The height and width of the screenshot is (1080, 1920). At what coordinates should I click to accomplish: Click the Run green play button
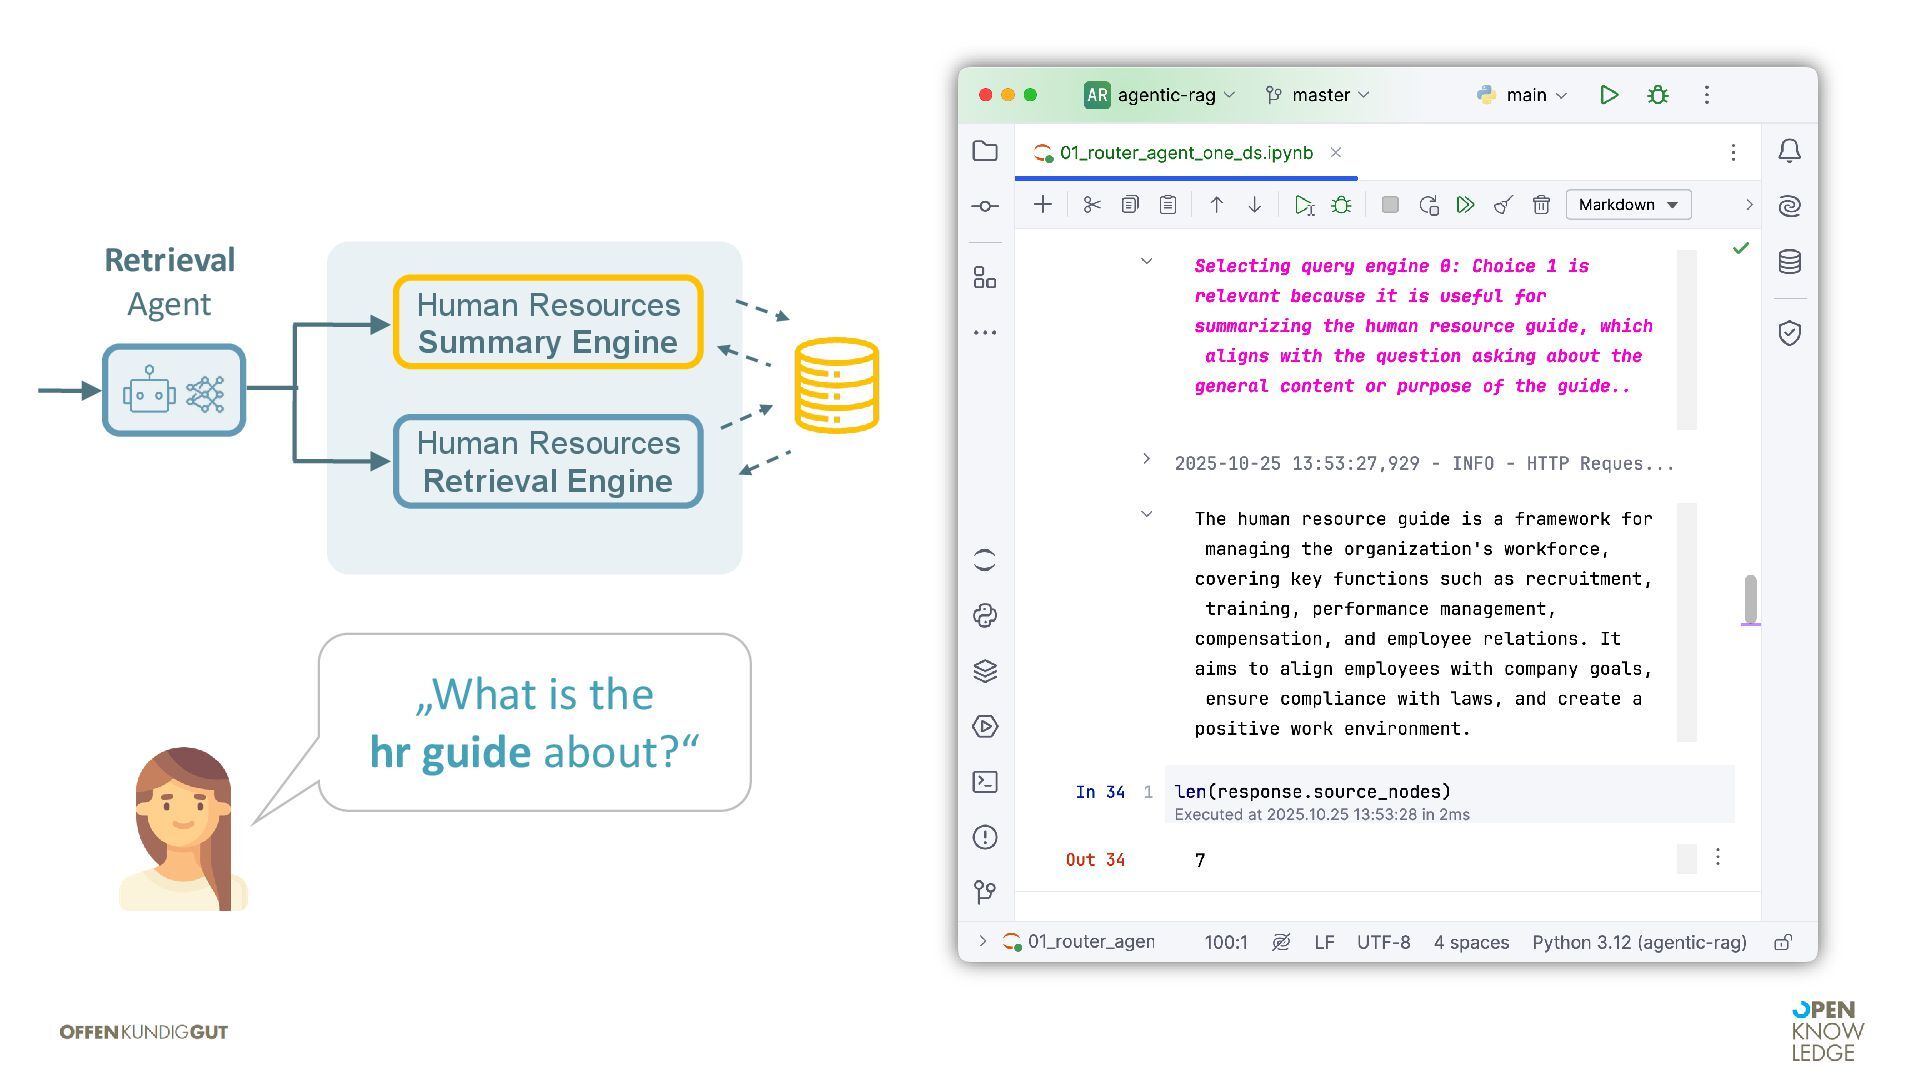tap(1609, 95)
